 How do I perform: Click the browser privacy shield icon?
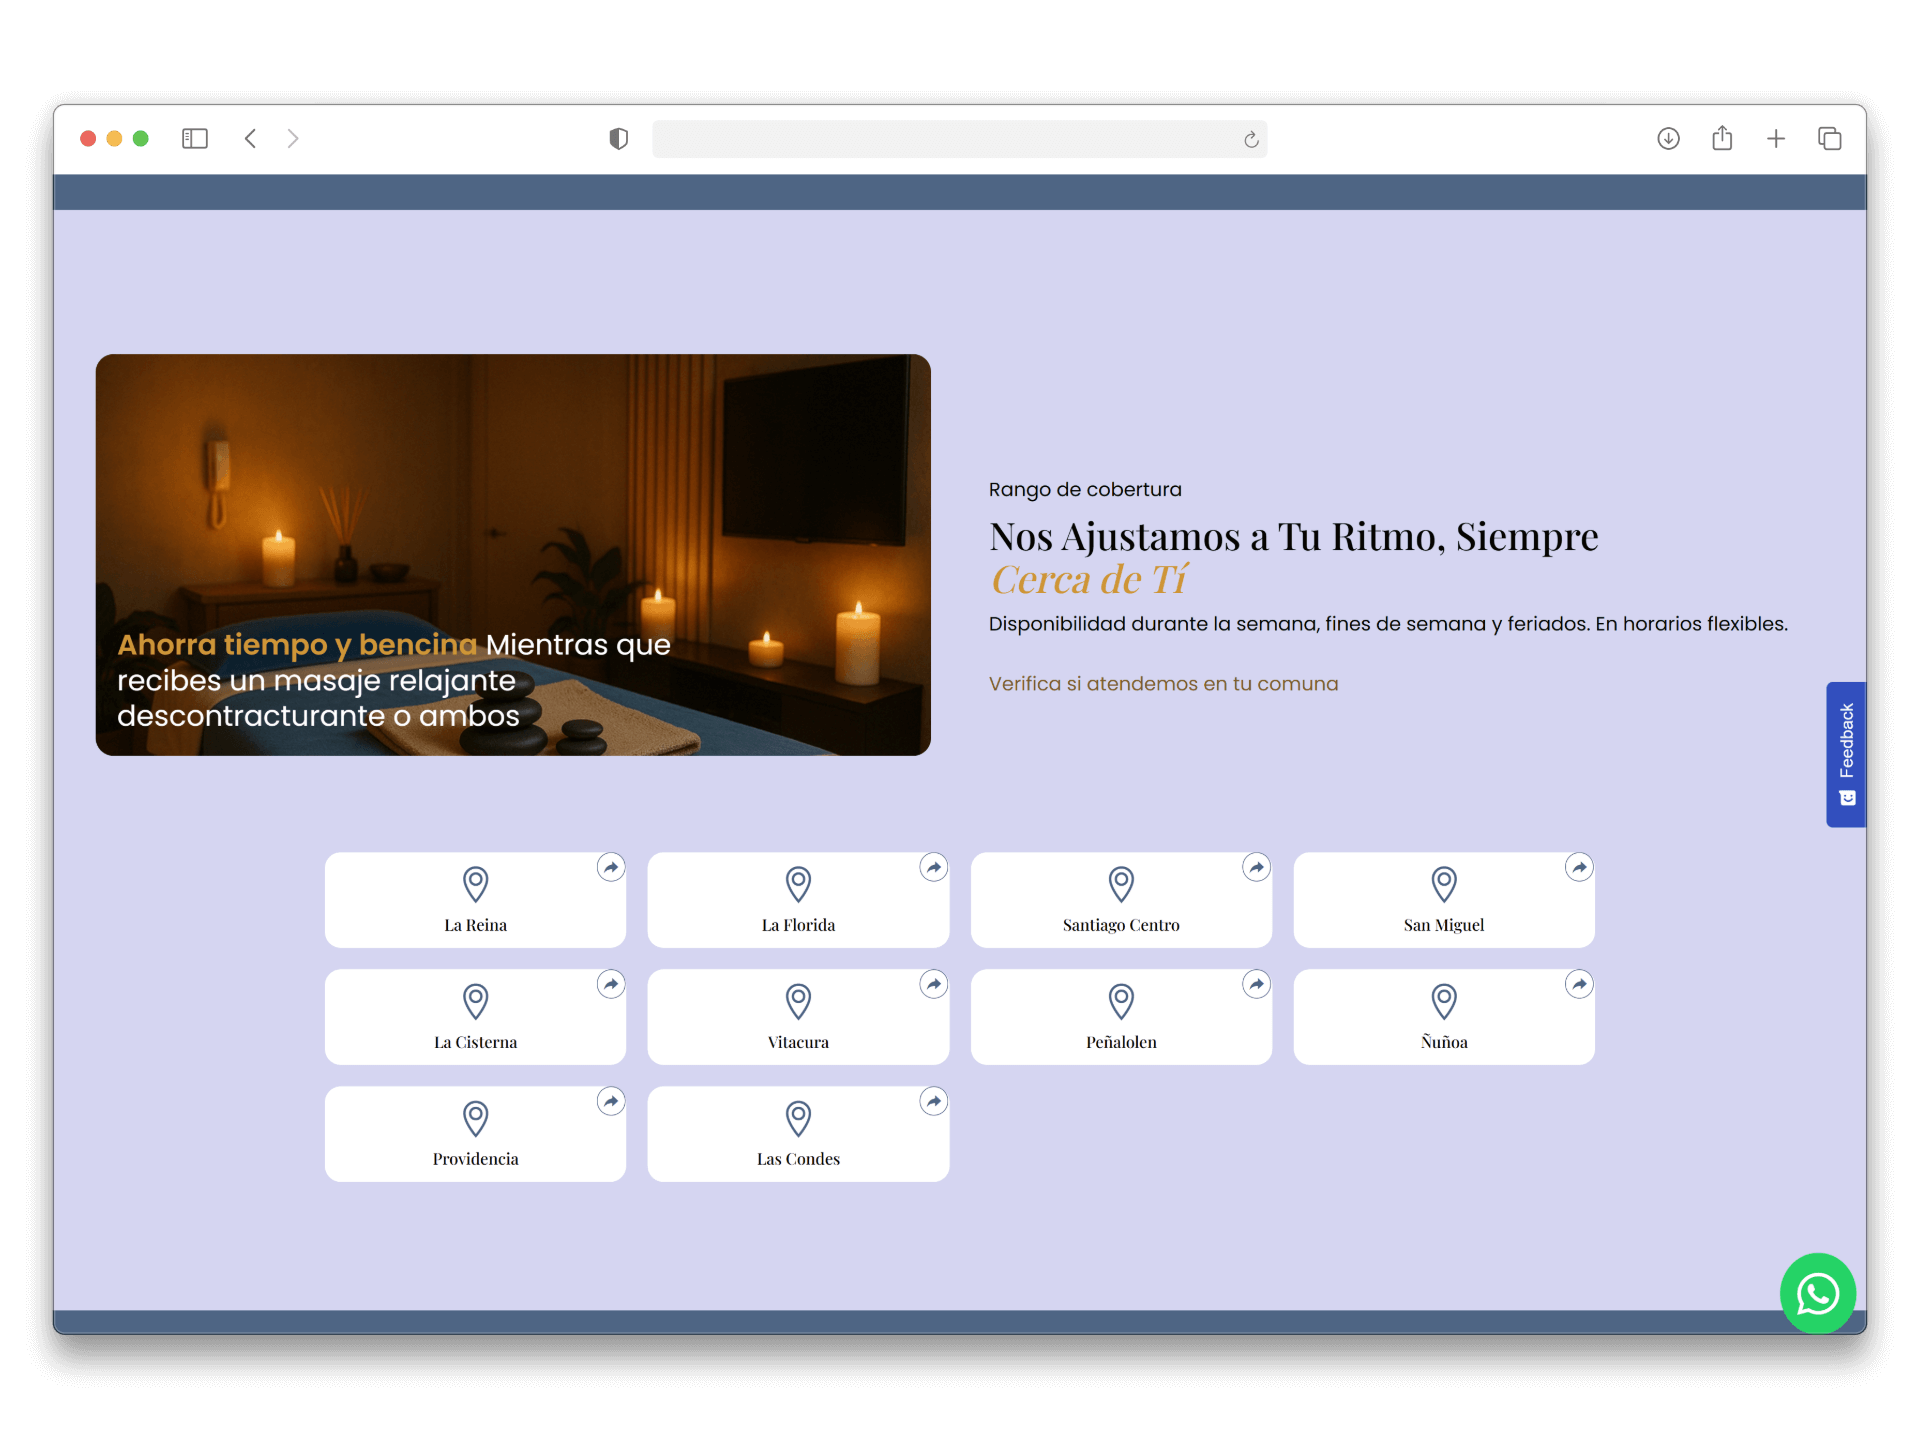coord(619,139)
